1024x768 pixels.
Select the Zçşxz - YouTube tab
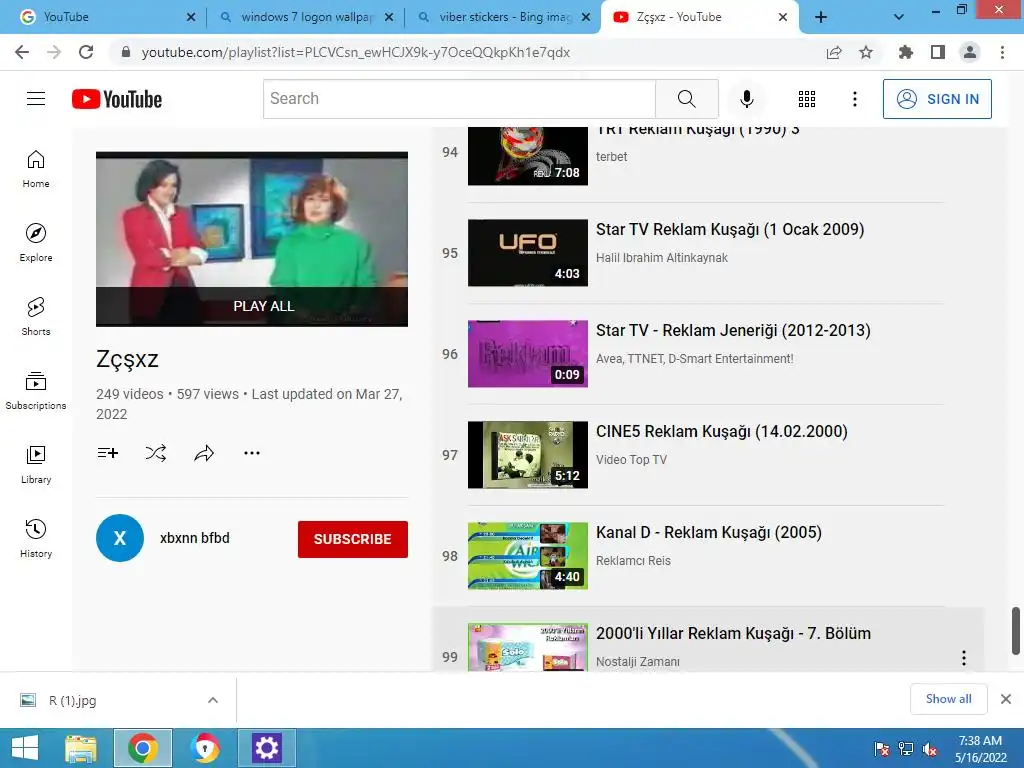699,17
